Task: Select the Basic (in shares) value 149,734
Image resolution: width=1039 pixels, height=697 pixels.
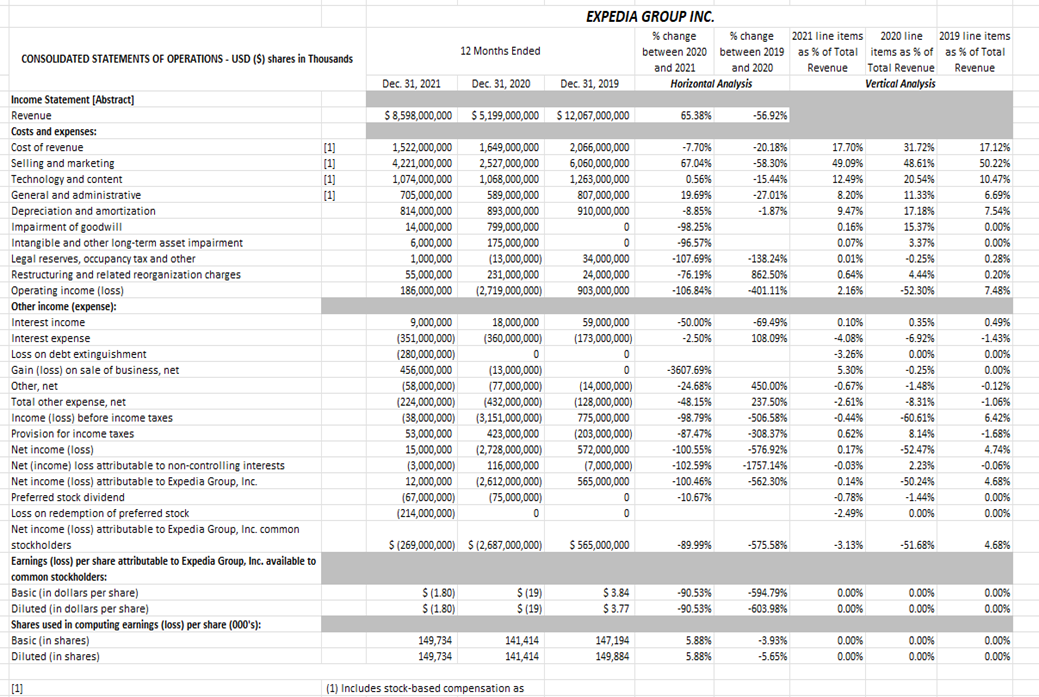Action: coord(435,640)
